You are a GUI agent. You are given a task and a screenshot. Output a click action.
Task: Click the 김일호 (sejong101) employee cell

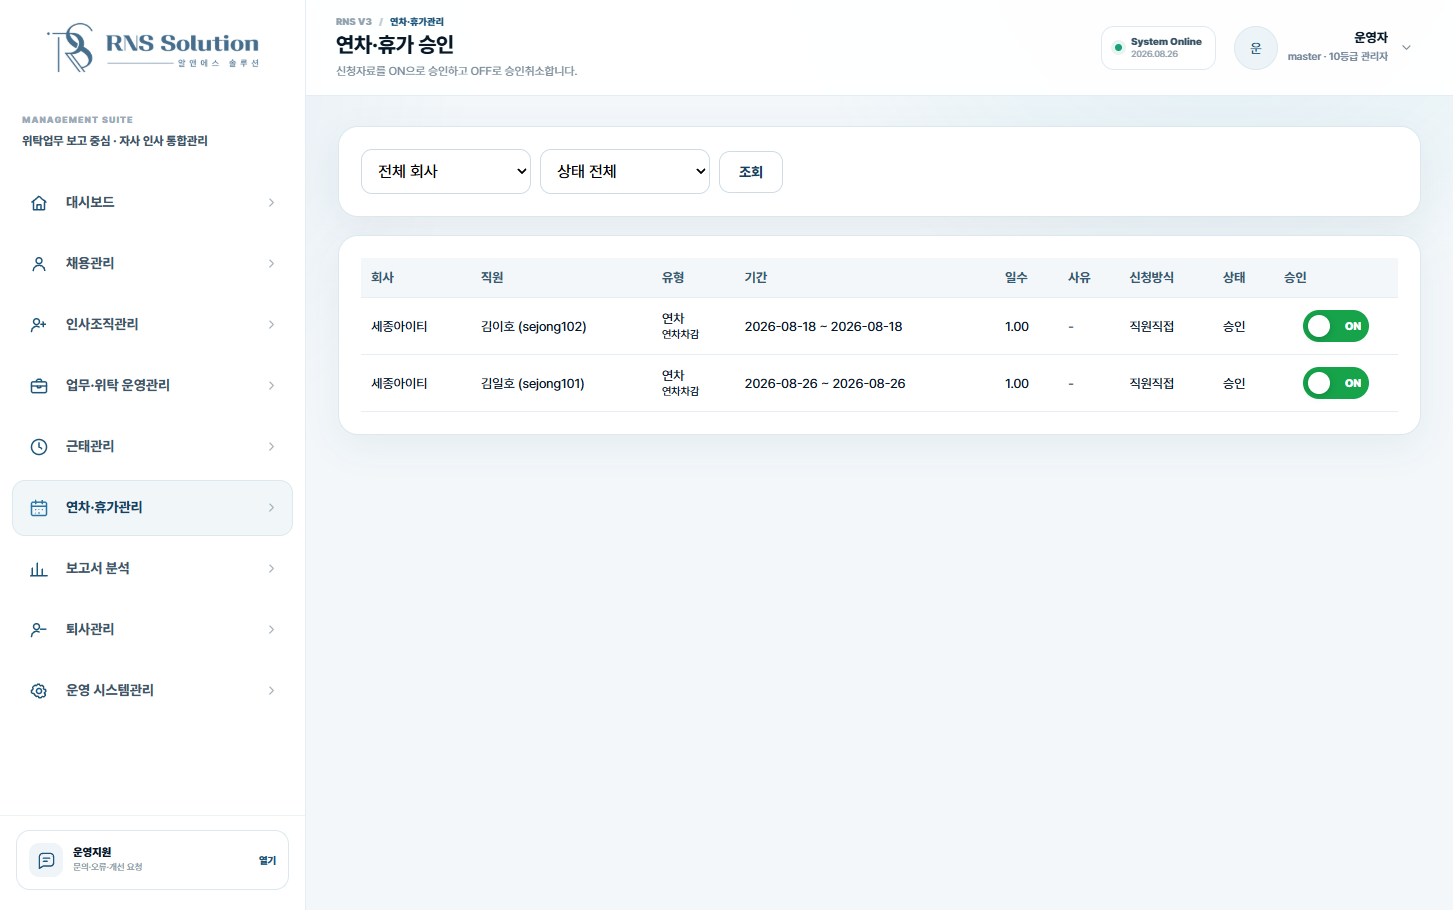point(533,384)
